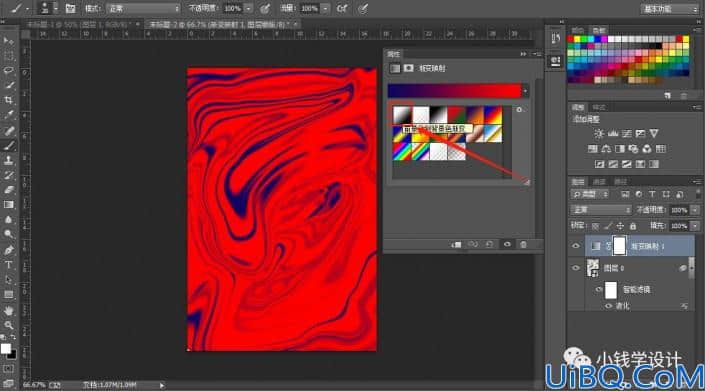
Task: Click the Layer 0 thumbnail
Action: point(593,268)
